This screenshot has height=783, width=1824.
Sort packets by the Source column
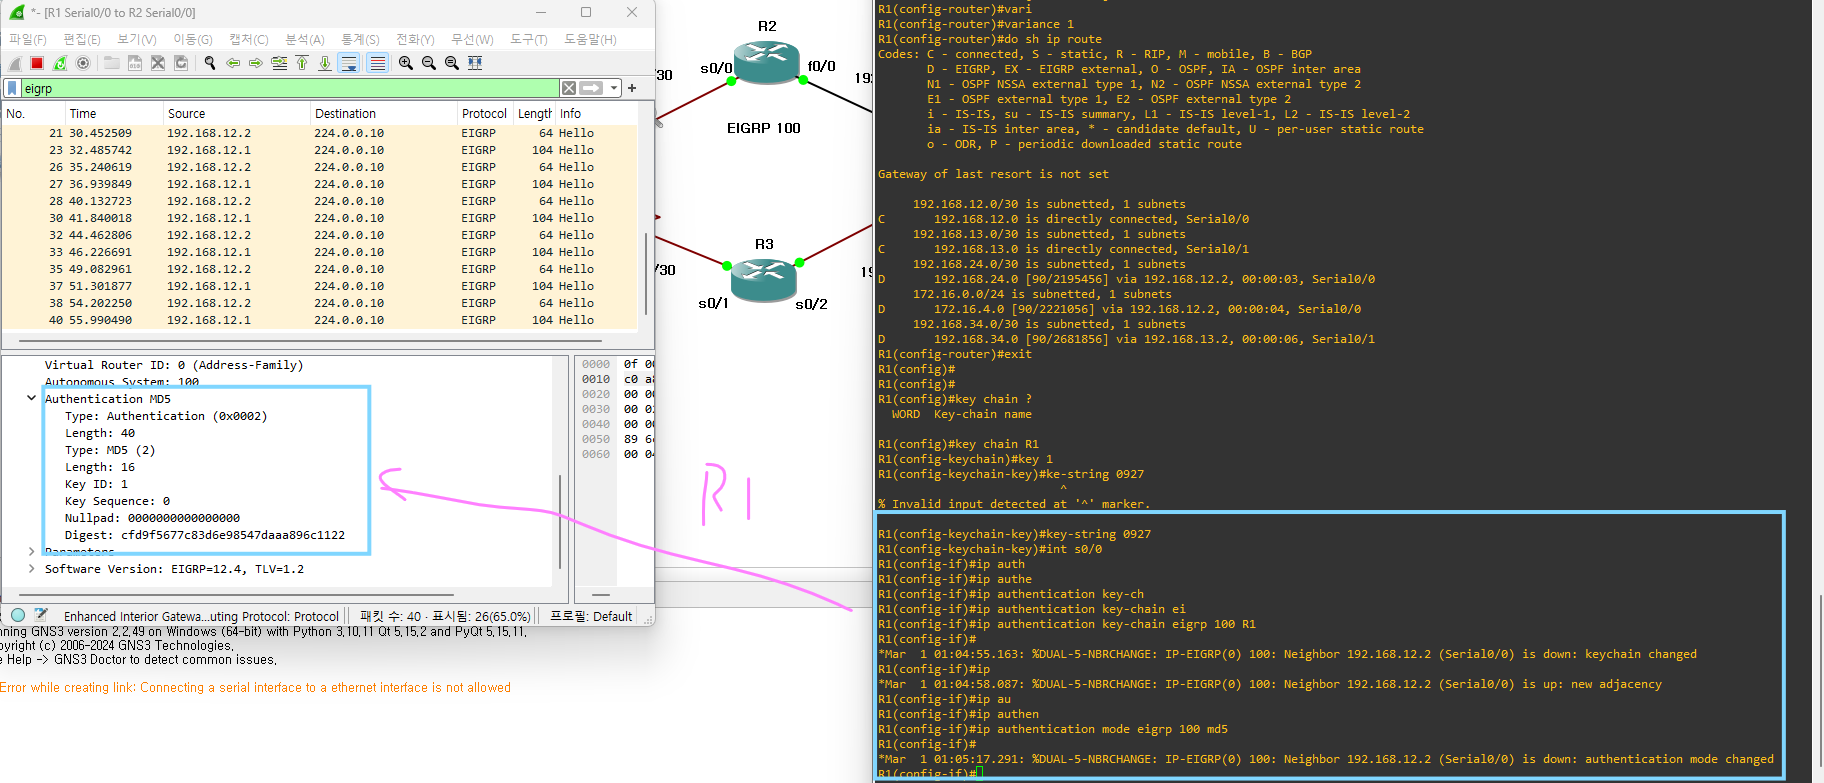(237, 114)
